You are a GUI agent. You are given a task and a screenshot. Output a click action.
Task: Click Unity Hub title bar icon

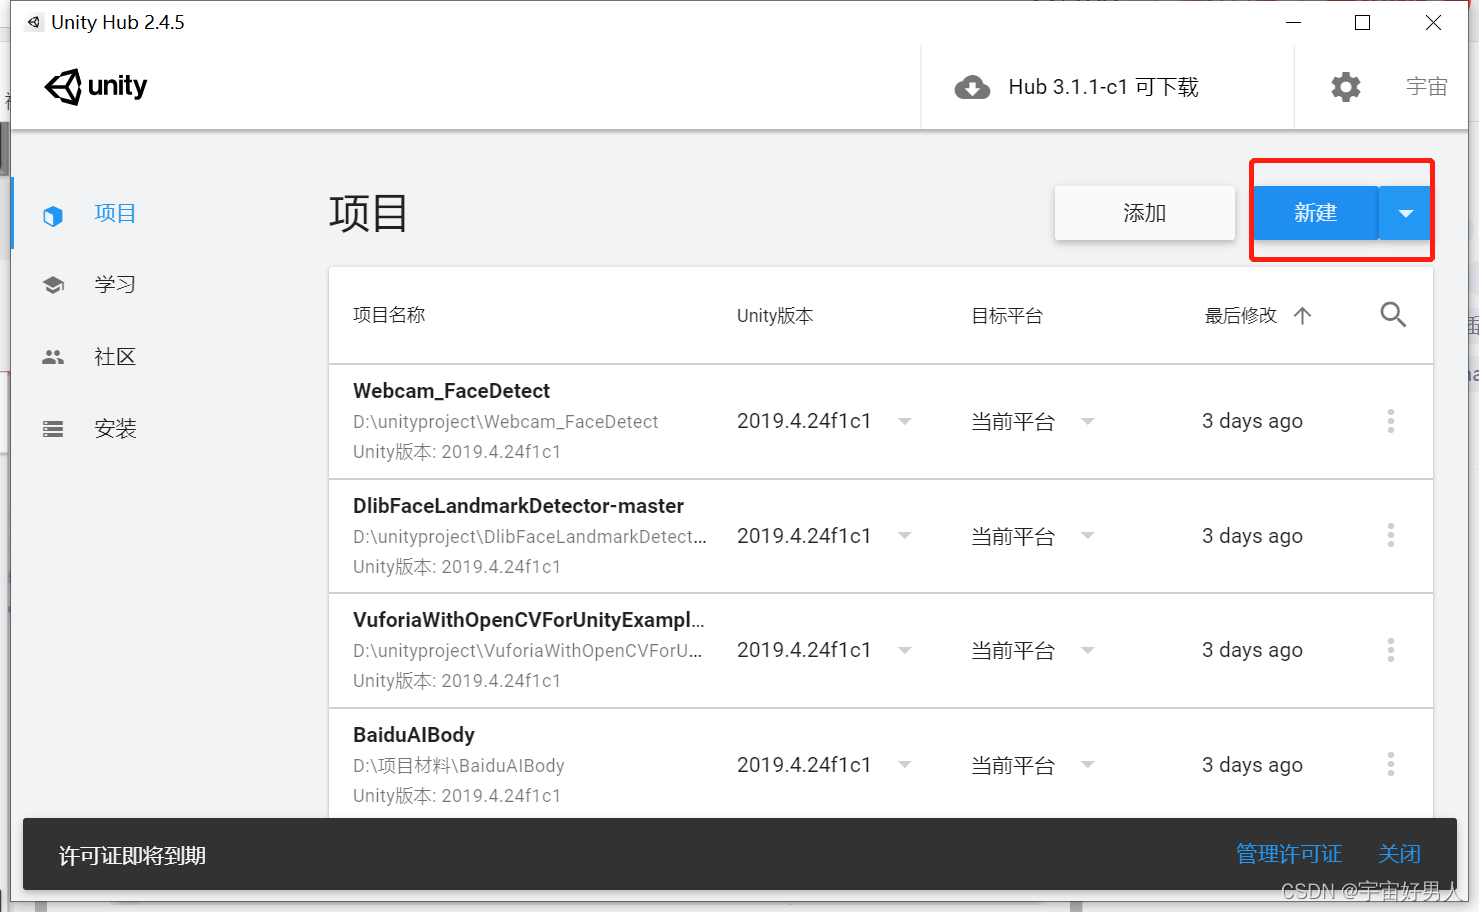(x=34, y=22)
